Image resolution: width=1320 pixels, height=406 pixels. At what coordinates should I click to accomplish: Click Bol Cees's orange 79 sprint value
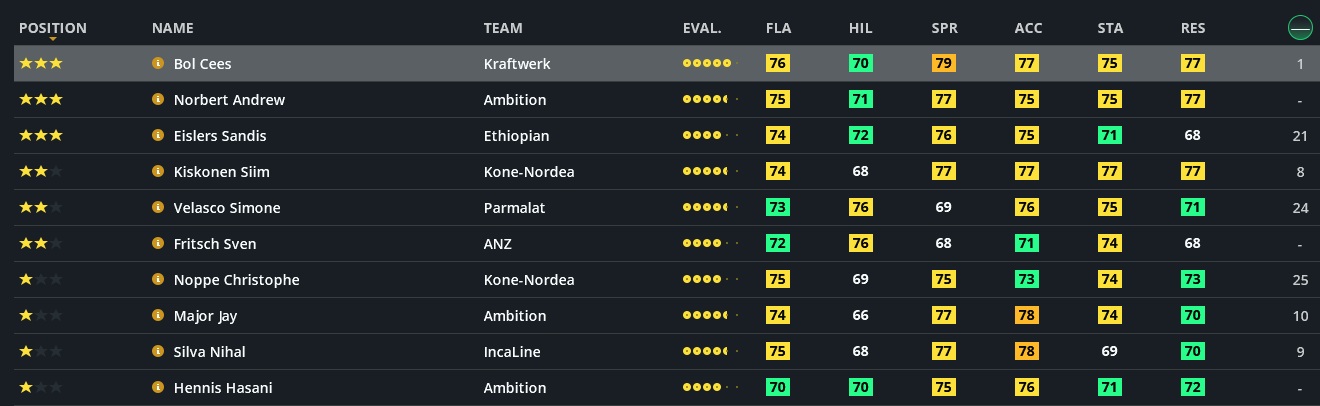[x=943, y=63]
